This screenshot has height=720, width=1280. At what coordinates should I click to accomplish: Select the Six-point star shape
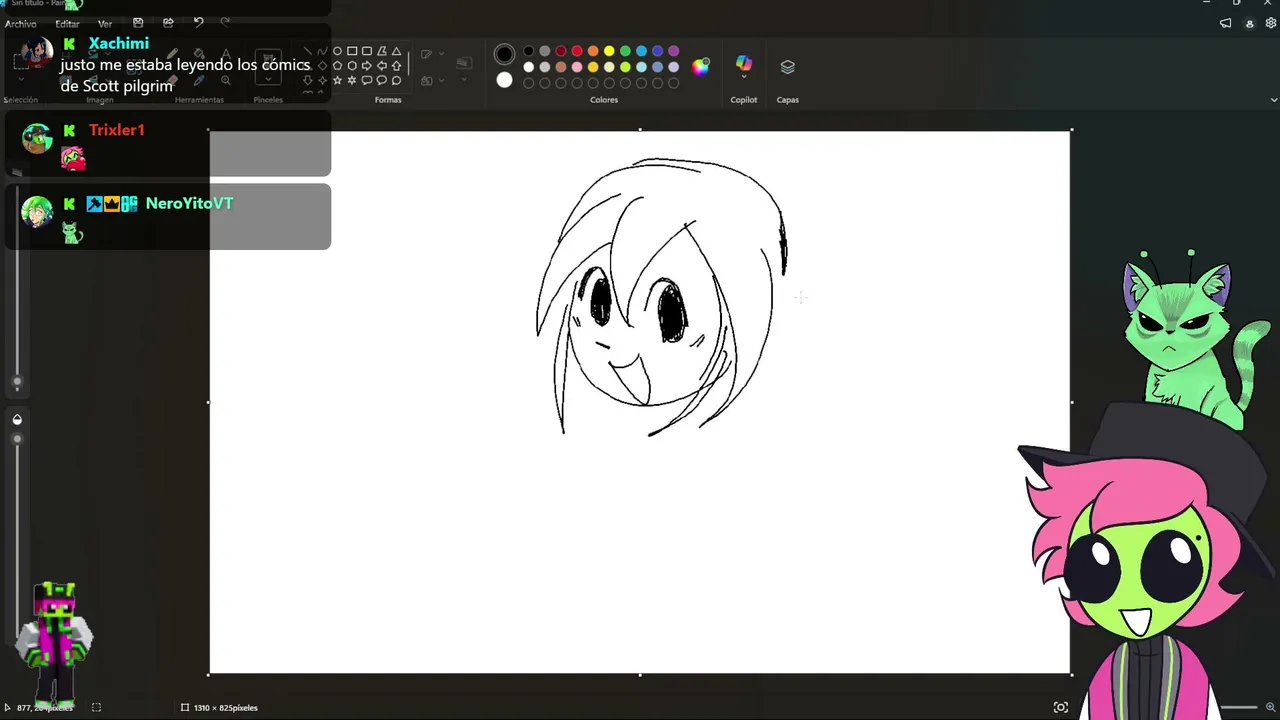(352, 81)
